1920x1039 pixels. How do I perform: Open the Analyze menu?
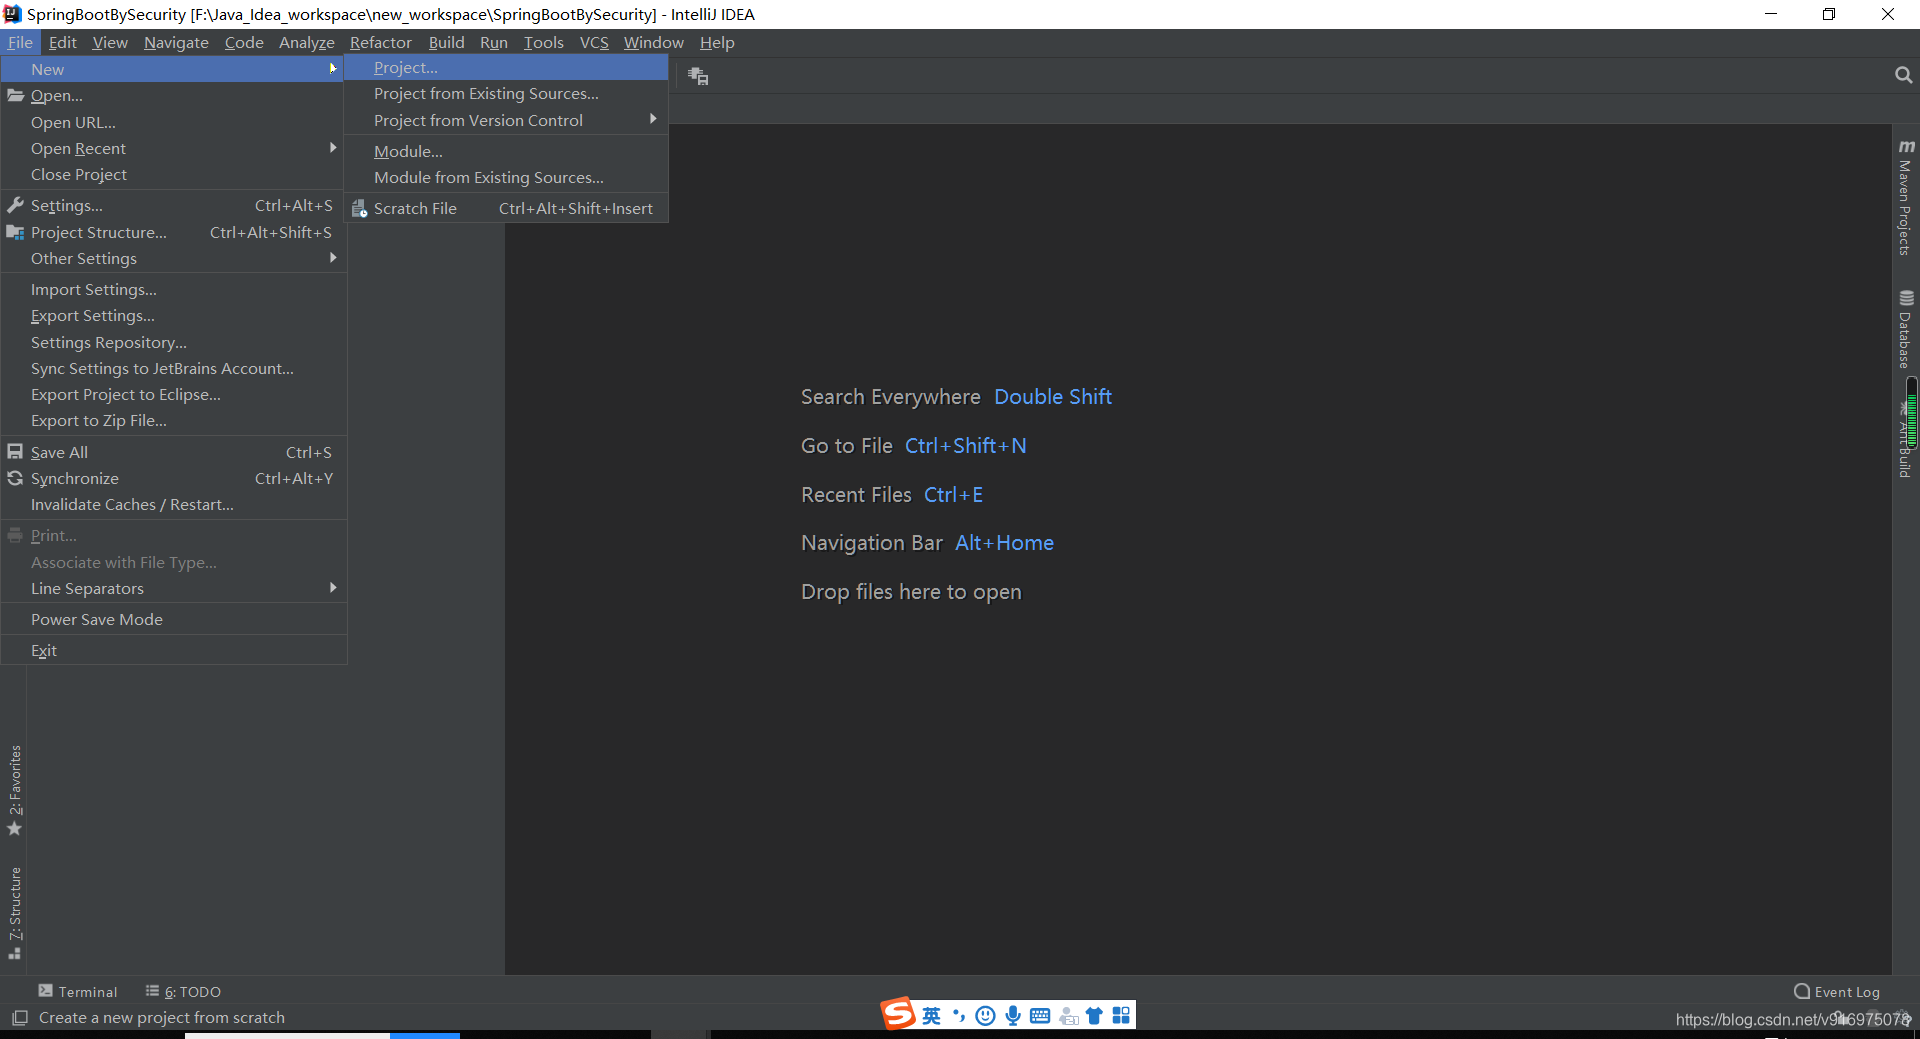pyautogui.click(x=306, y=42)
